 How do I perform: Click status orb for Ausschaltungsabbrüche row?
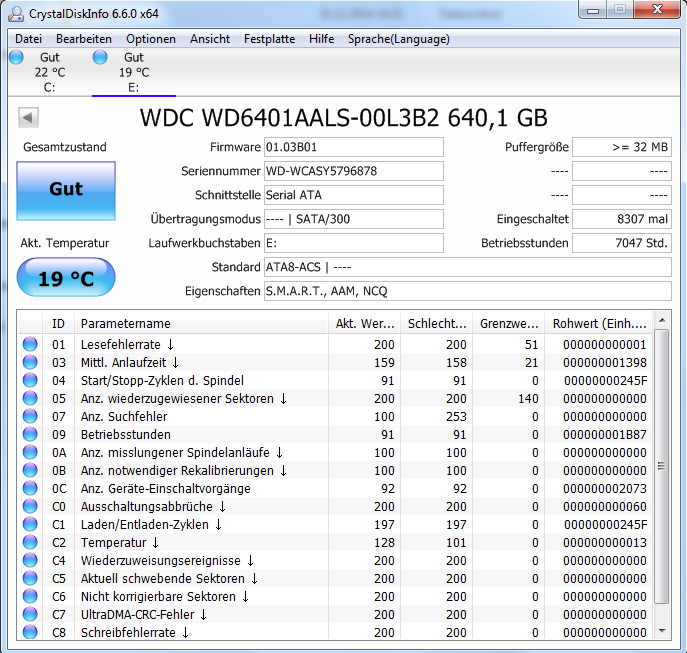[30, 506]
